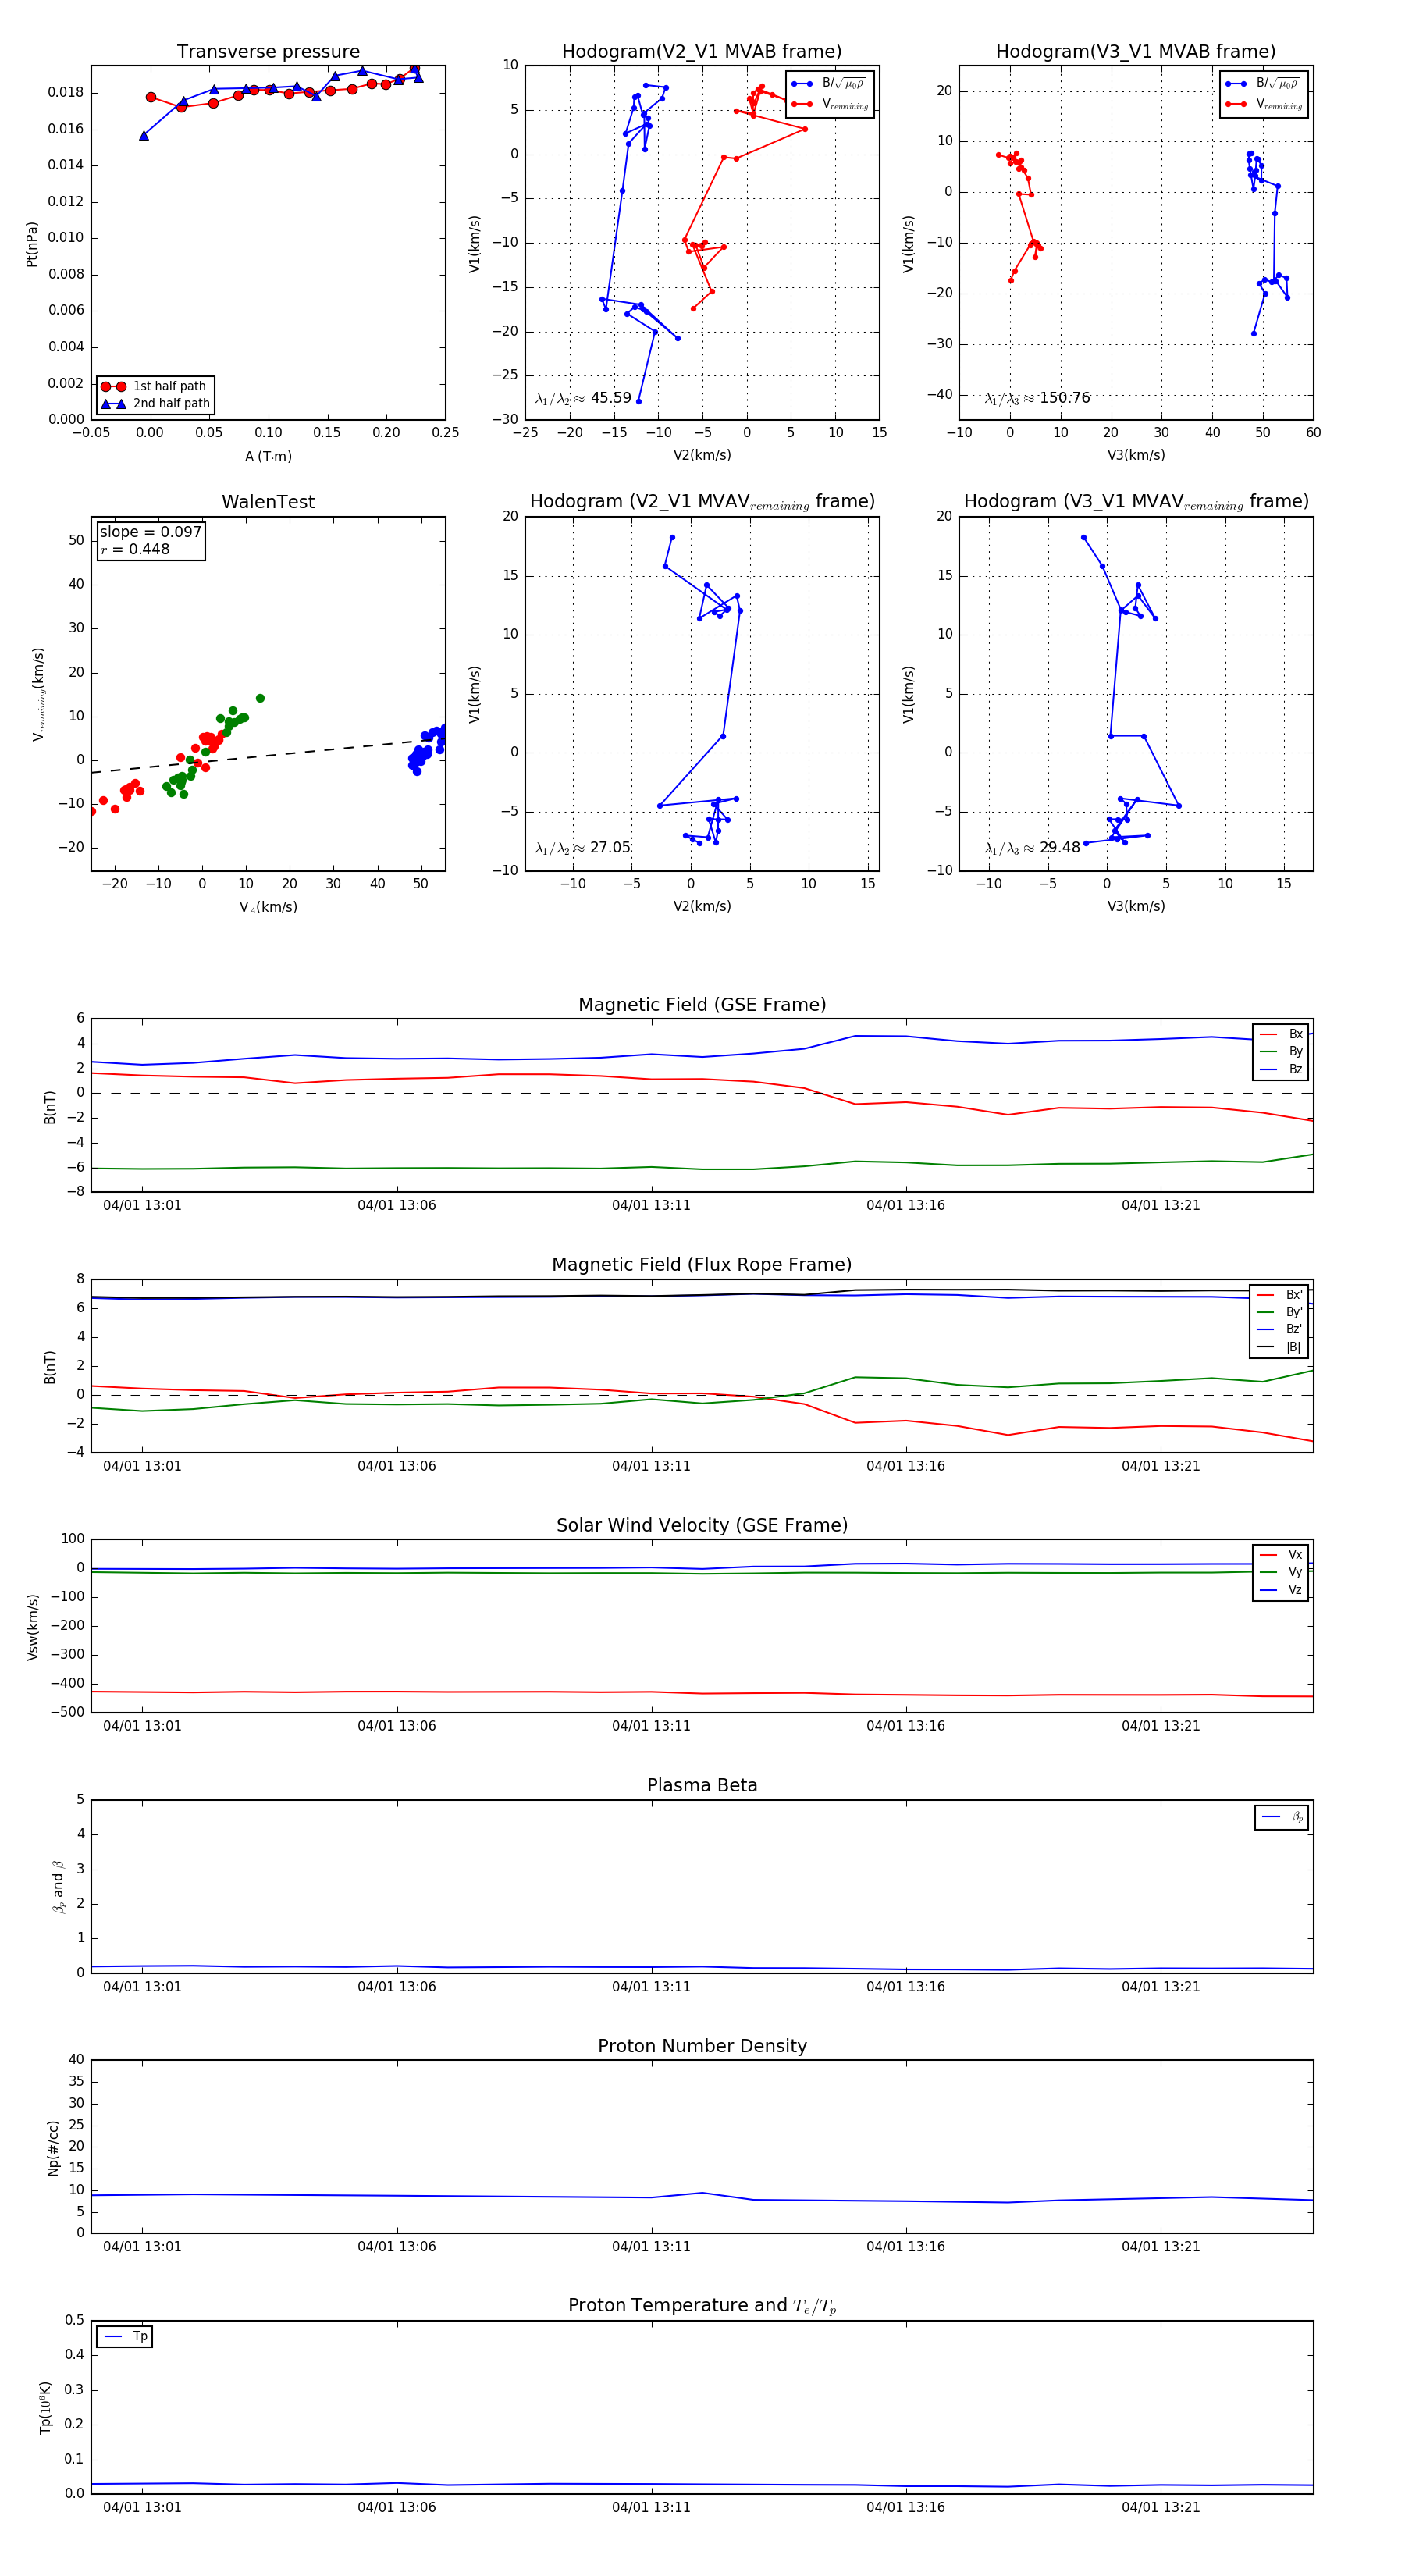Click the 'Transverse pressure' plot title

pyautogui.click(x=268, y=52)
